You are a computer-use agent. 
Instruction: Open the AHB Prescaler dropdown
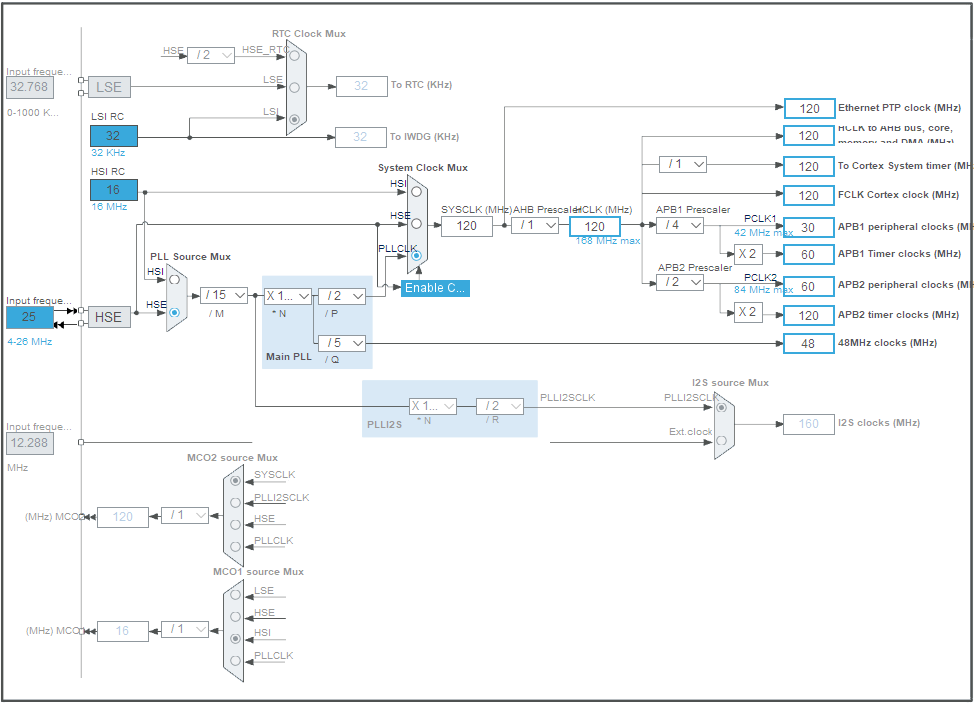tap(535, 225)
